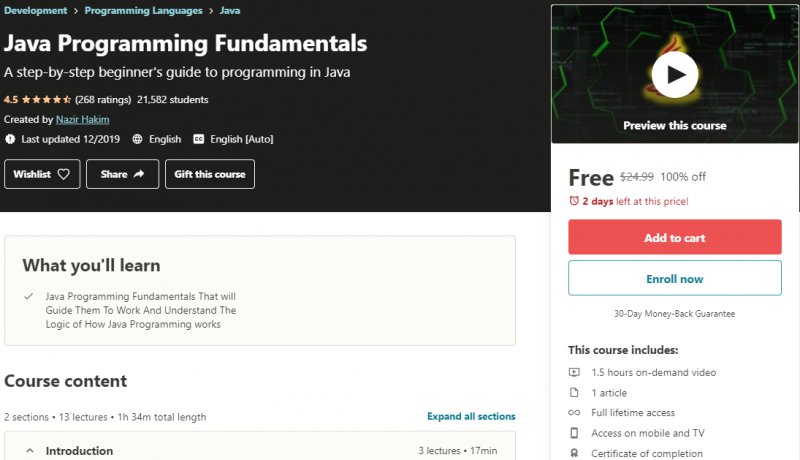
Task: Click the Course content heading
Action: point(65,381)
